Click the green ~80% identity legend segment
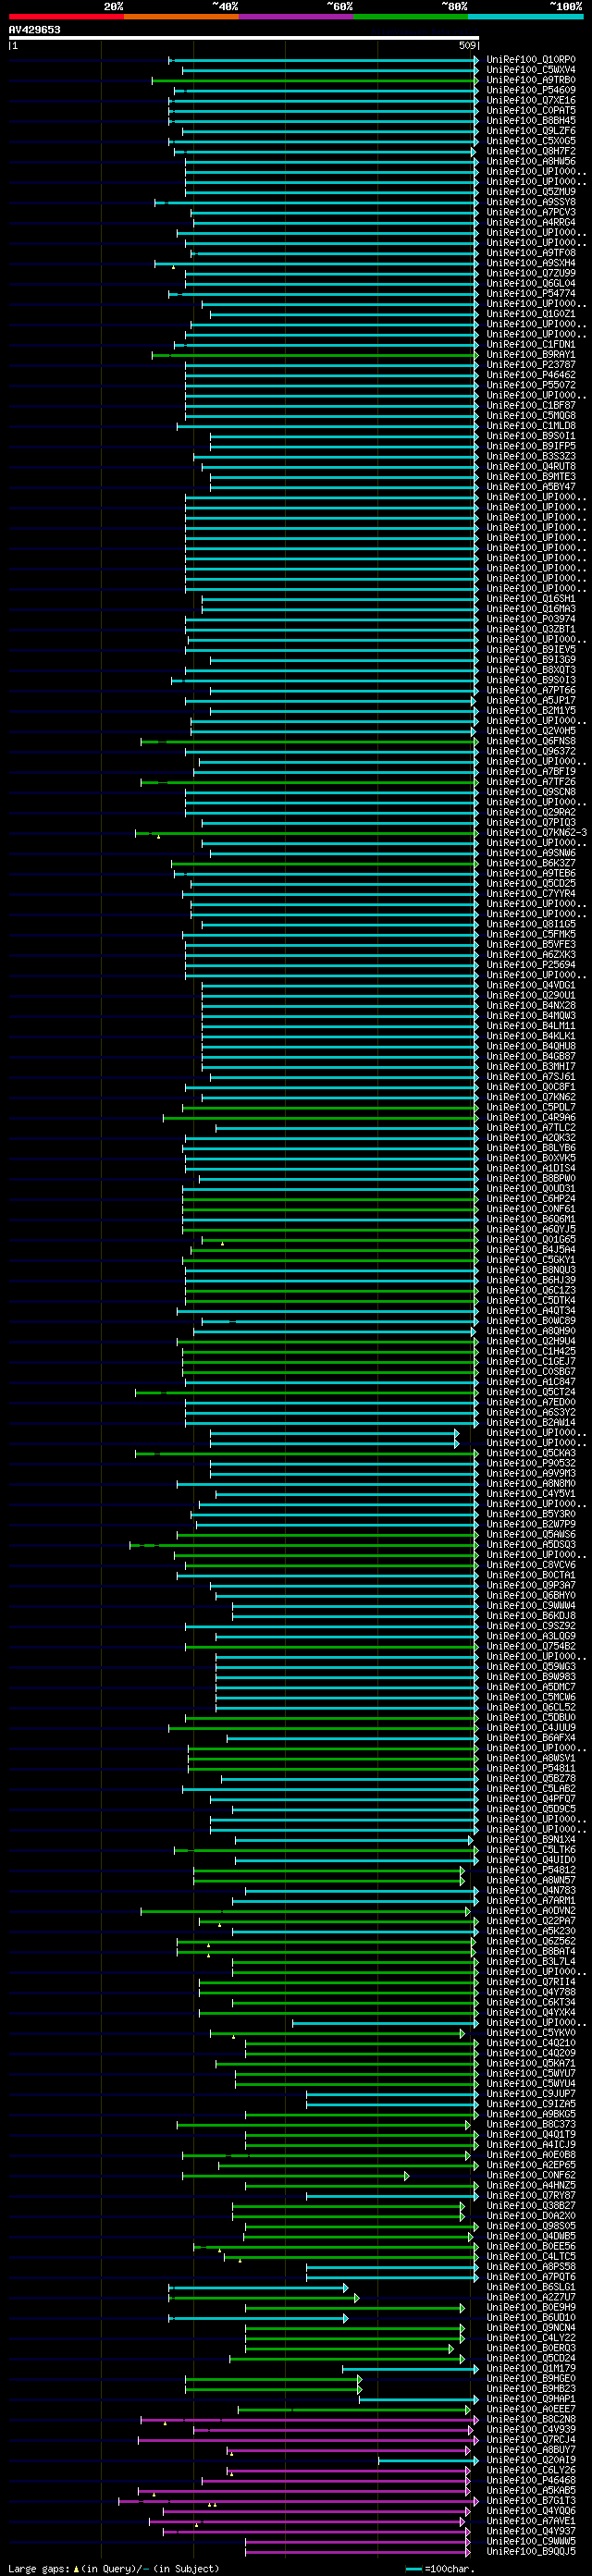 click(411, 16)
